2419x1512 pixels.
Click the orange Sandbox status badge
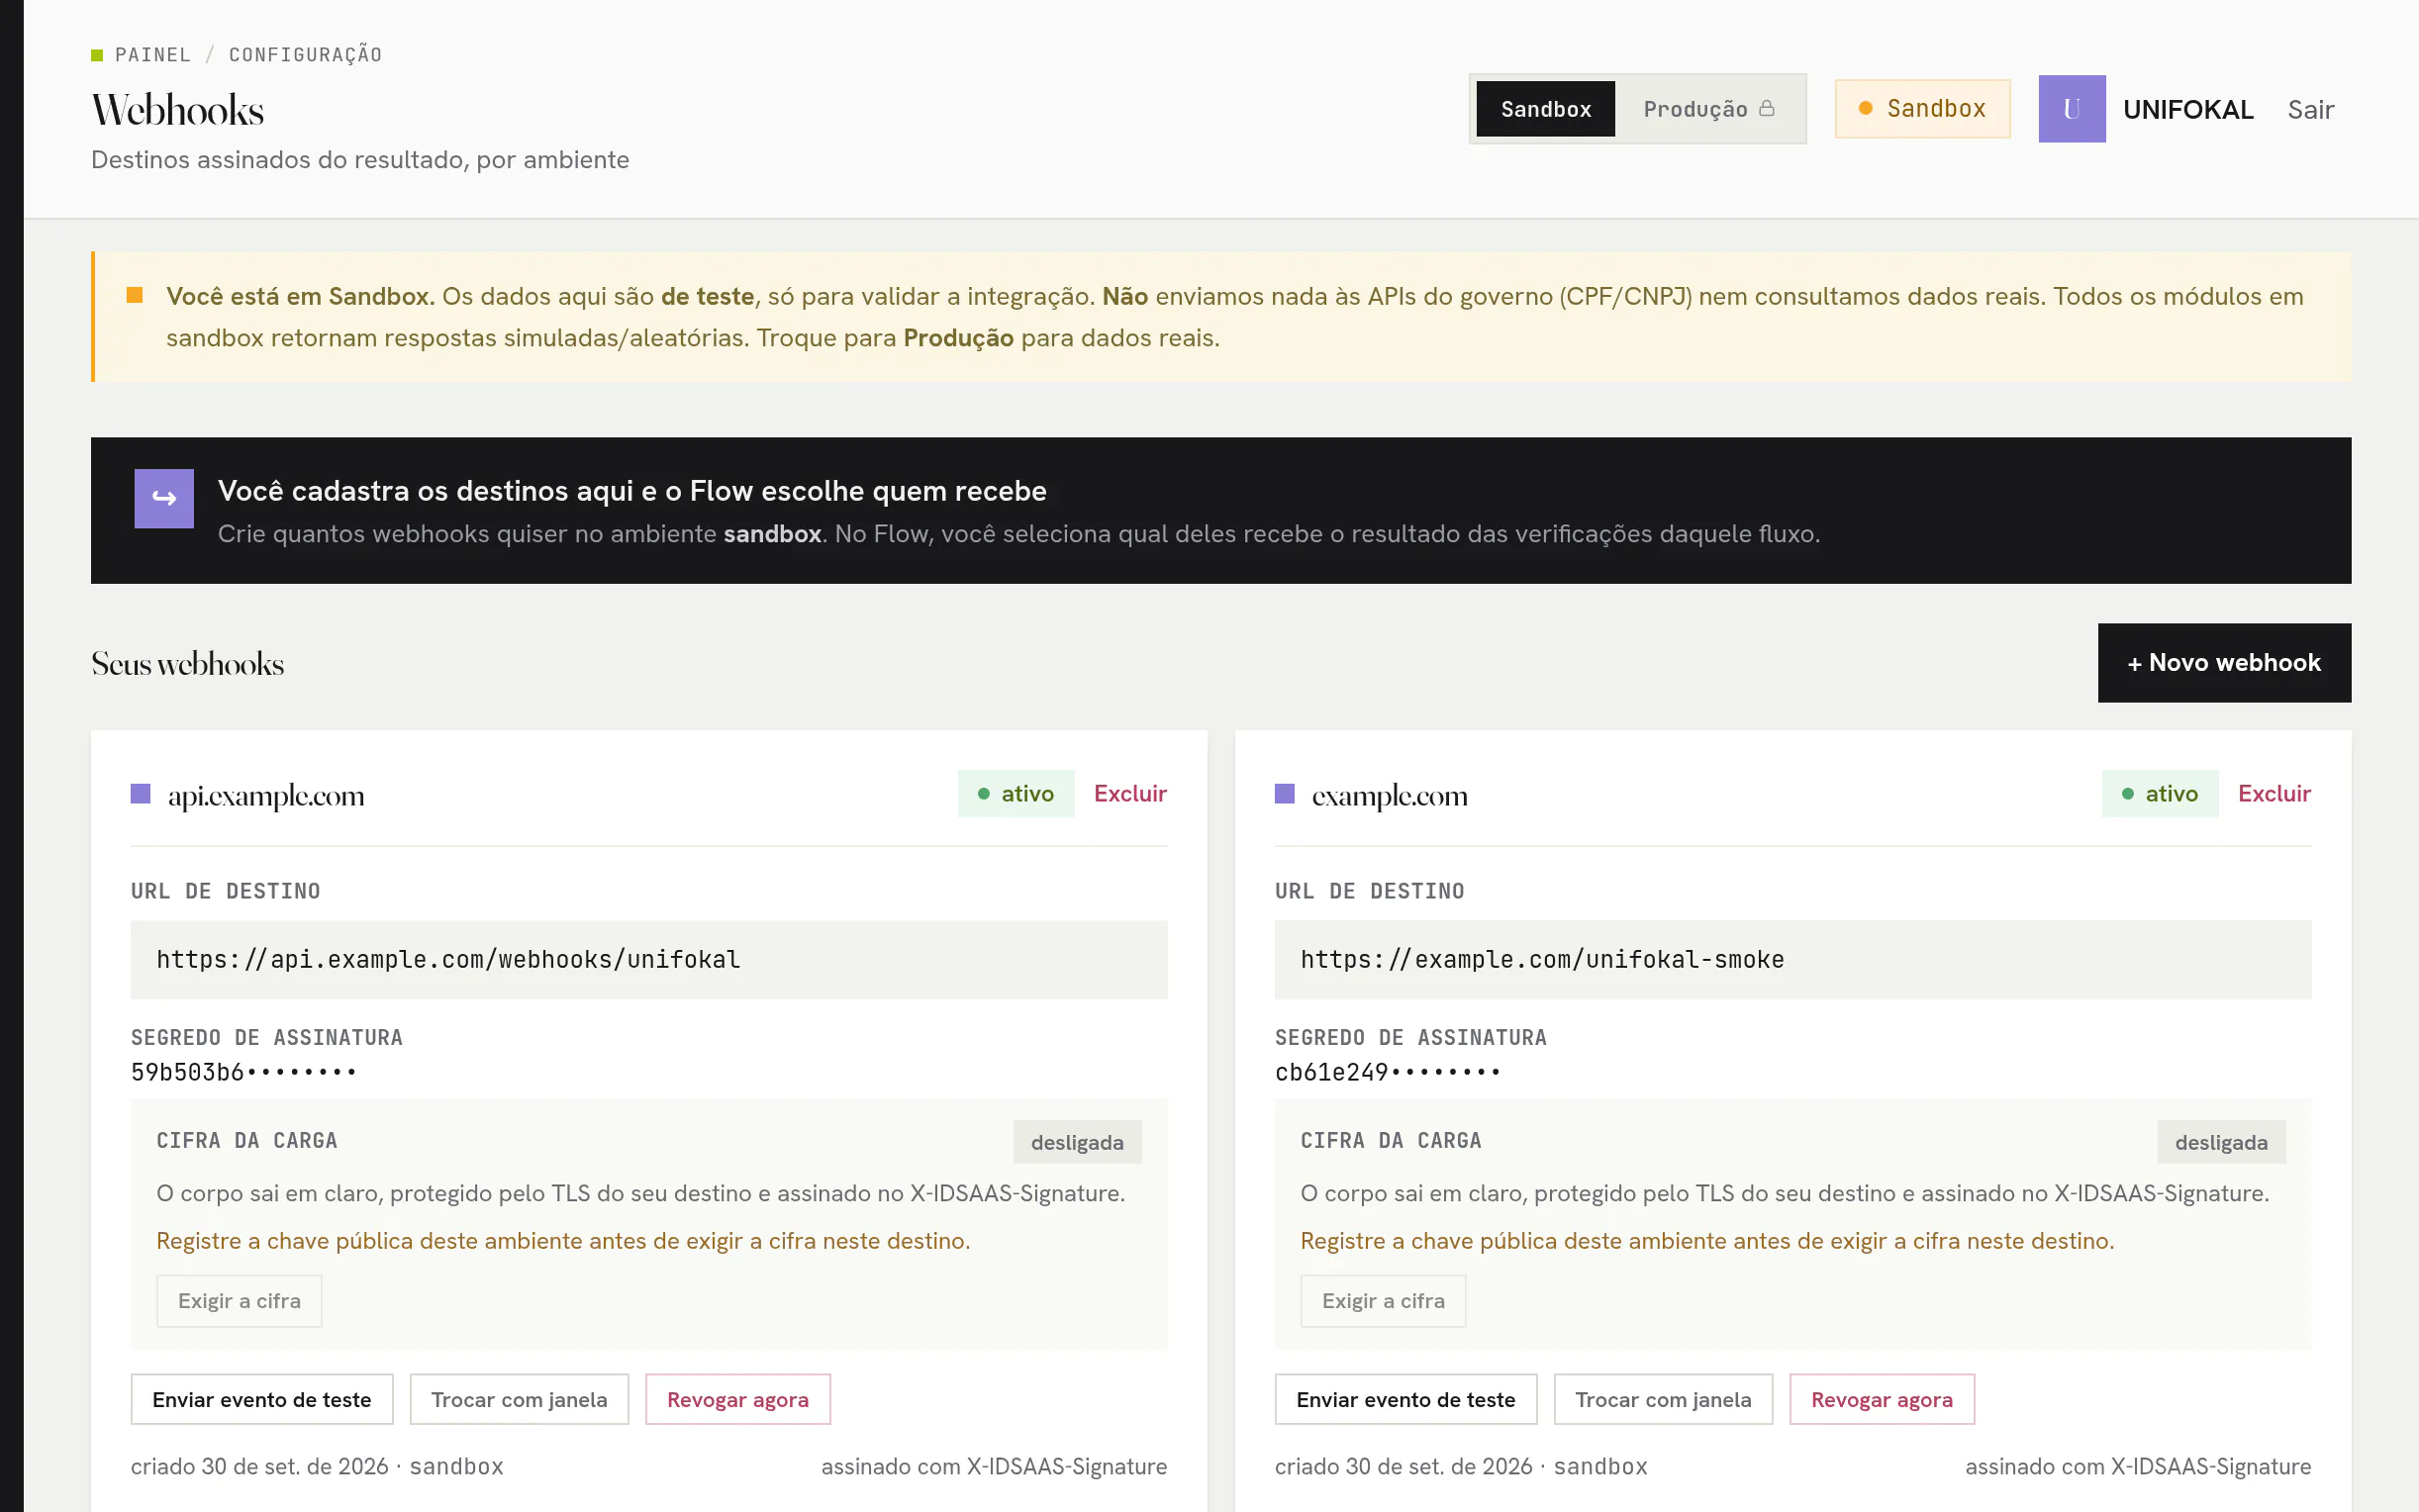pos(1922,108)
